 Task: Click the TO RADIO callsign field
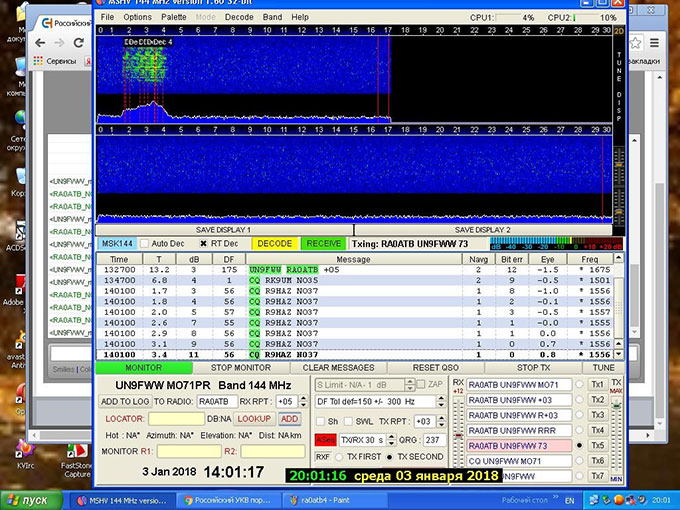click(217, 402)
